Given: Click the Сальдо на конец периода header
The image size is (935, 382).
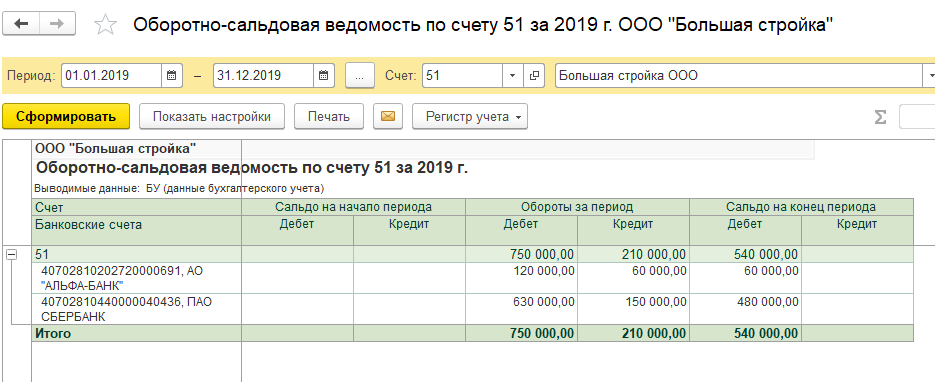Looking at the screenshot, I should pos(801,207).
